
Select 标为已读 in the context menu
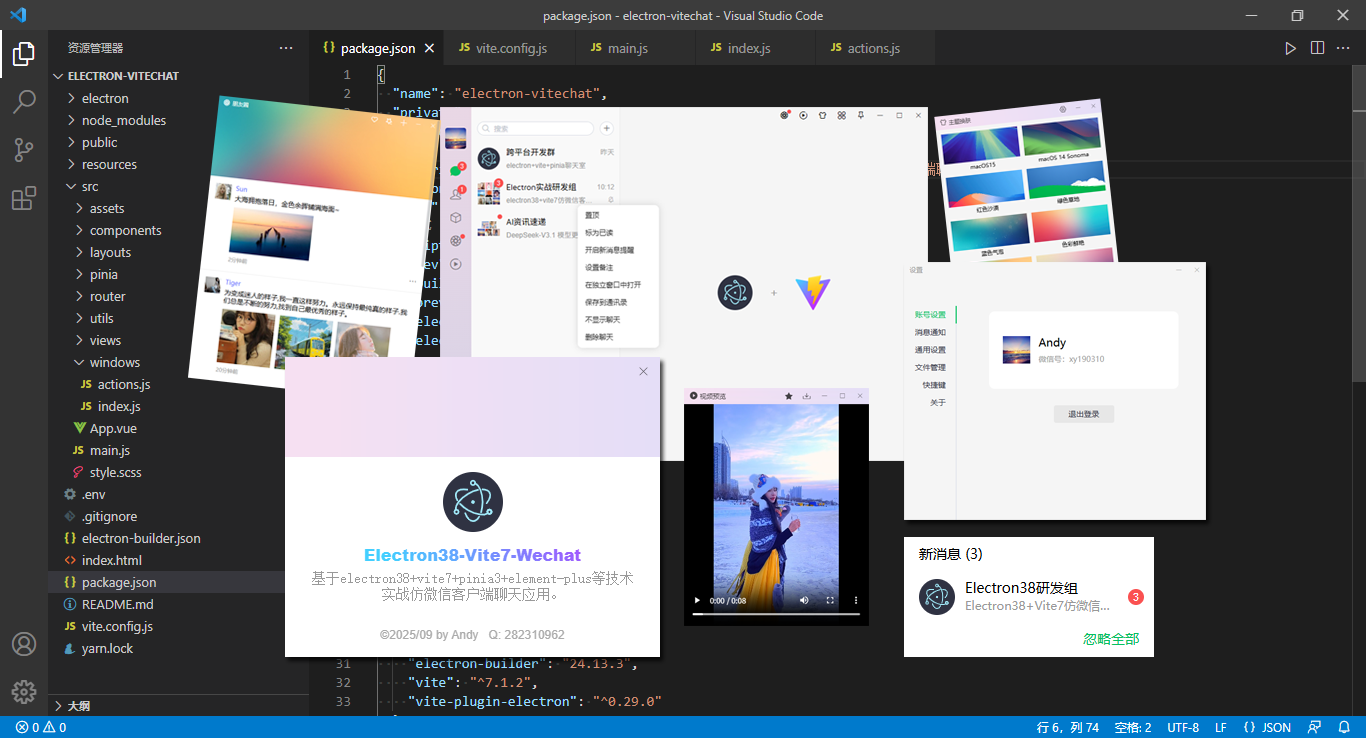click(599, 233)
